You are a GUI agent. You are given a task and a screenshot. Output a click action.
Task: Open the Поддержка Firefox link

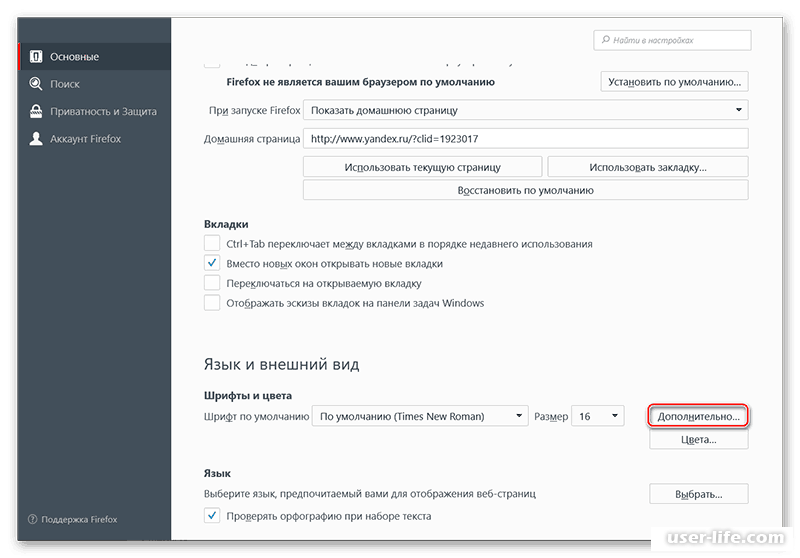pos(79,519)
